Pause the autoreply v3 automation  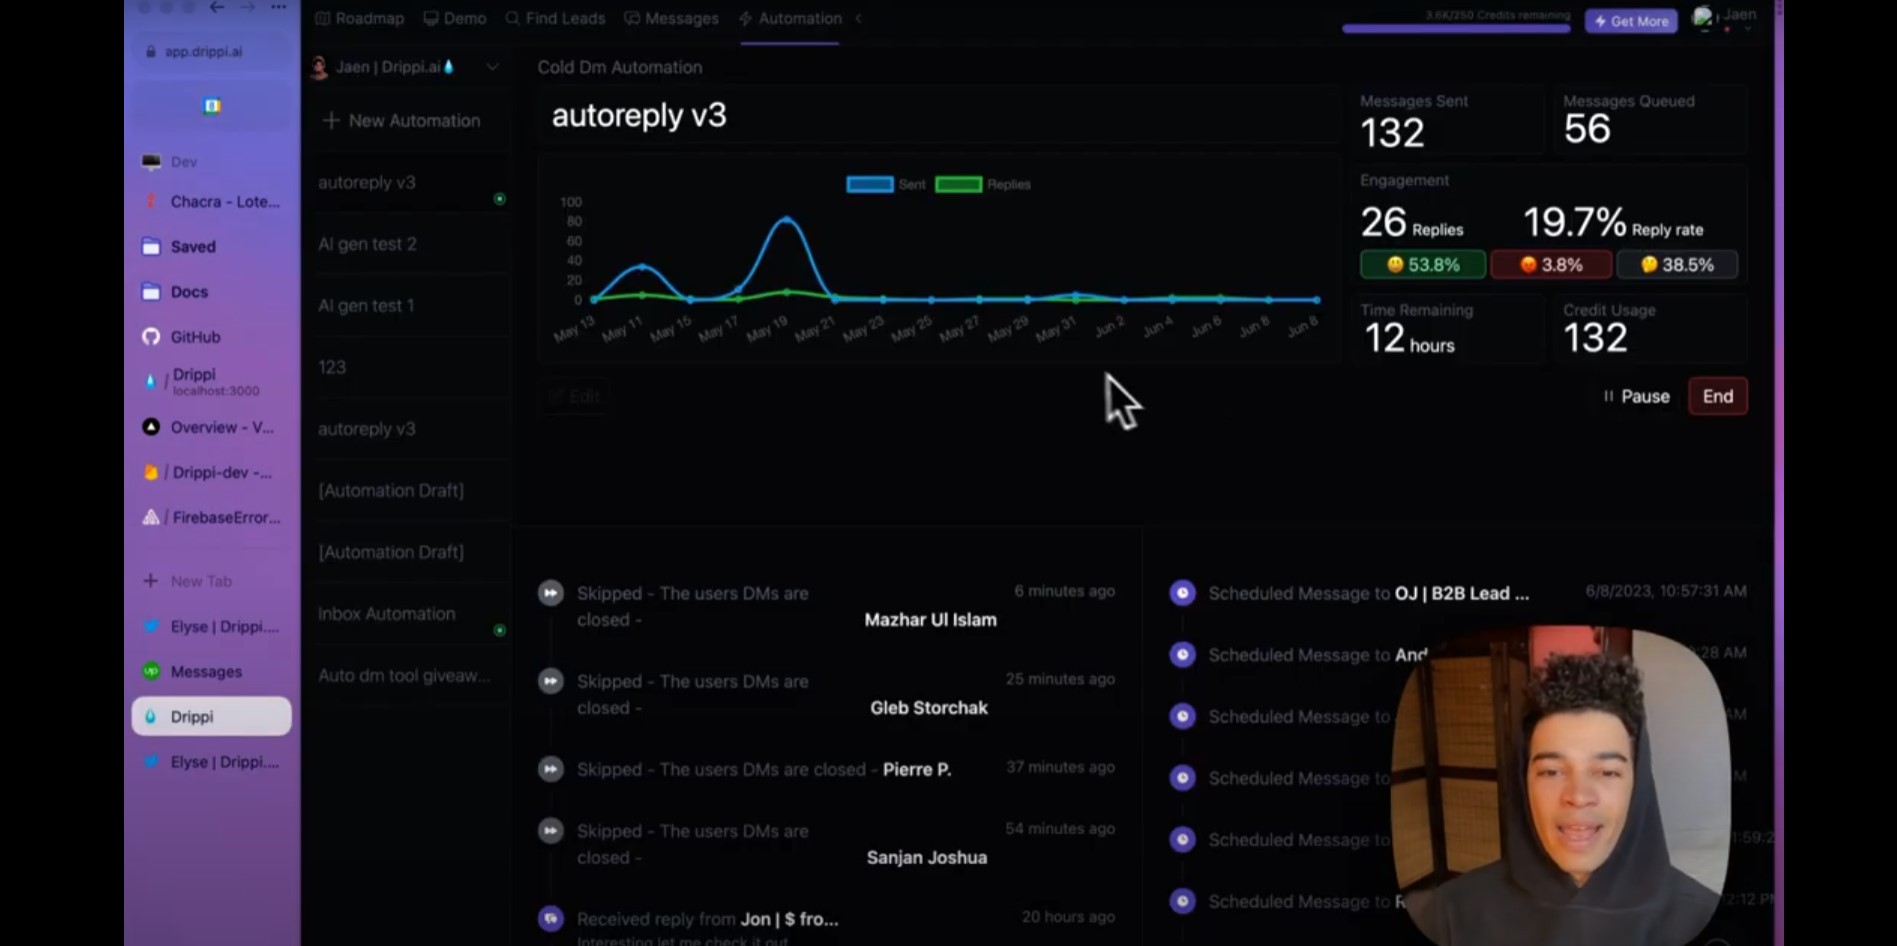pyautogui.click(x=1636, y=397)
